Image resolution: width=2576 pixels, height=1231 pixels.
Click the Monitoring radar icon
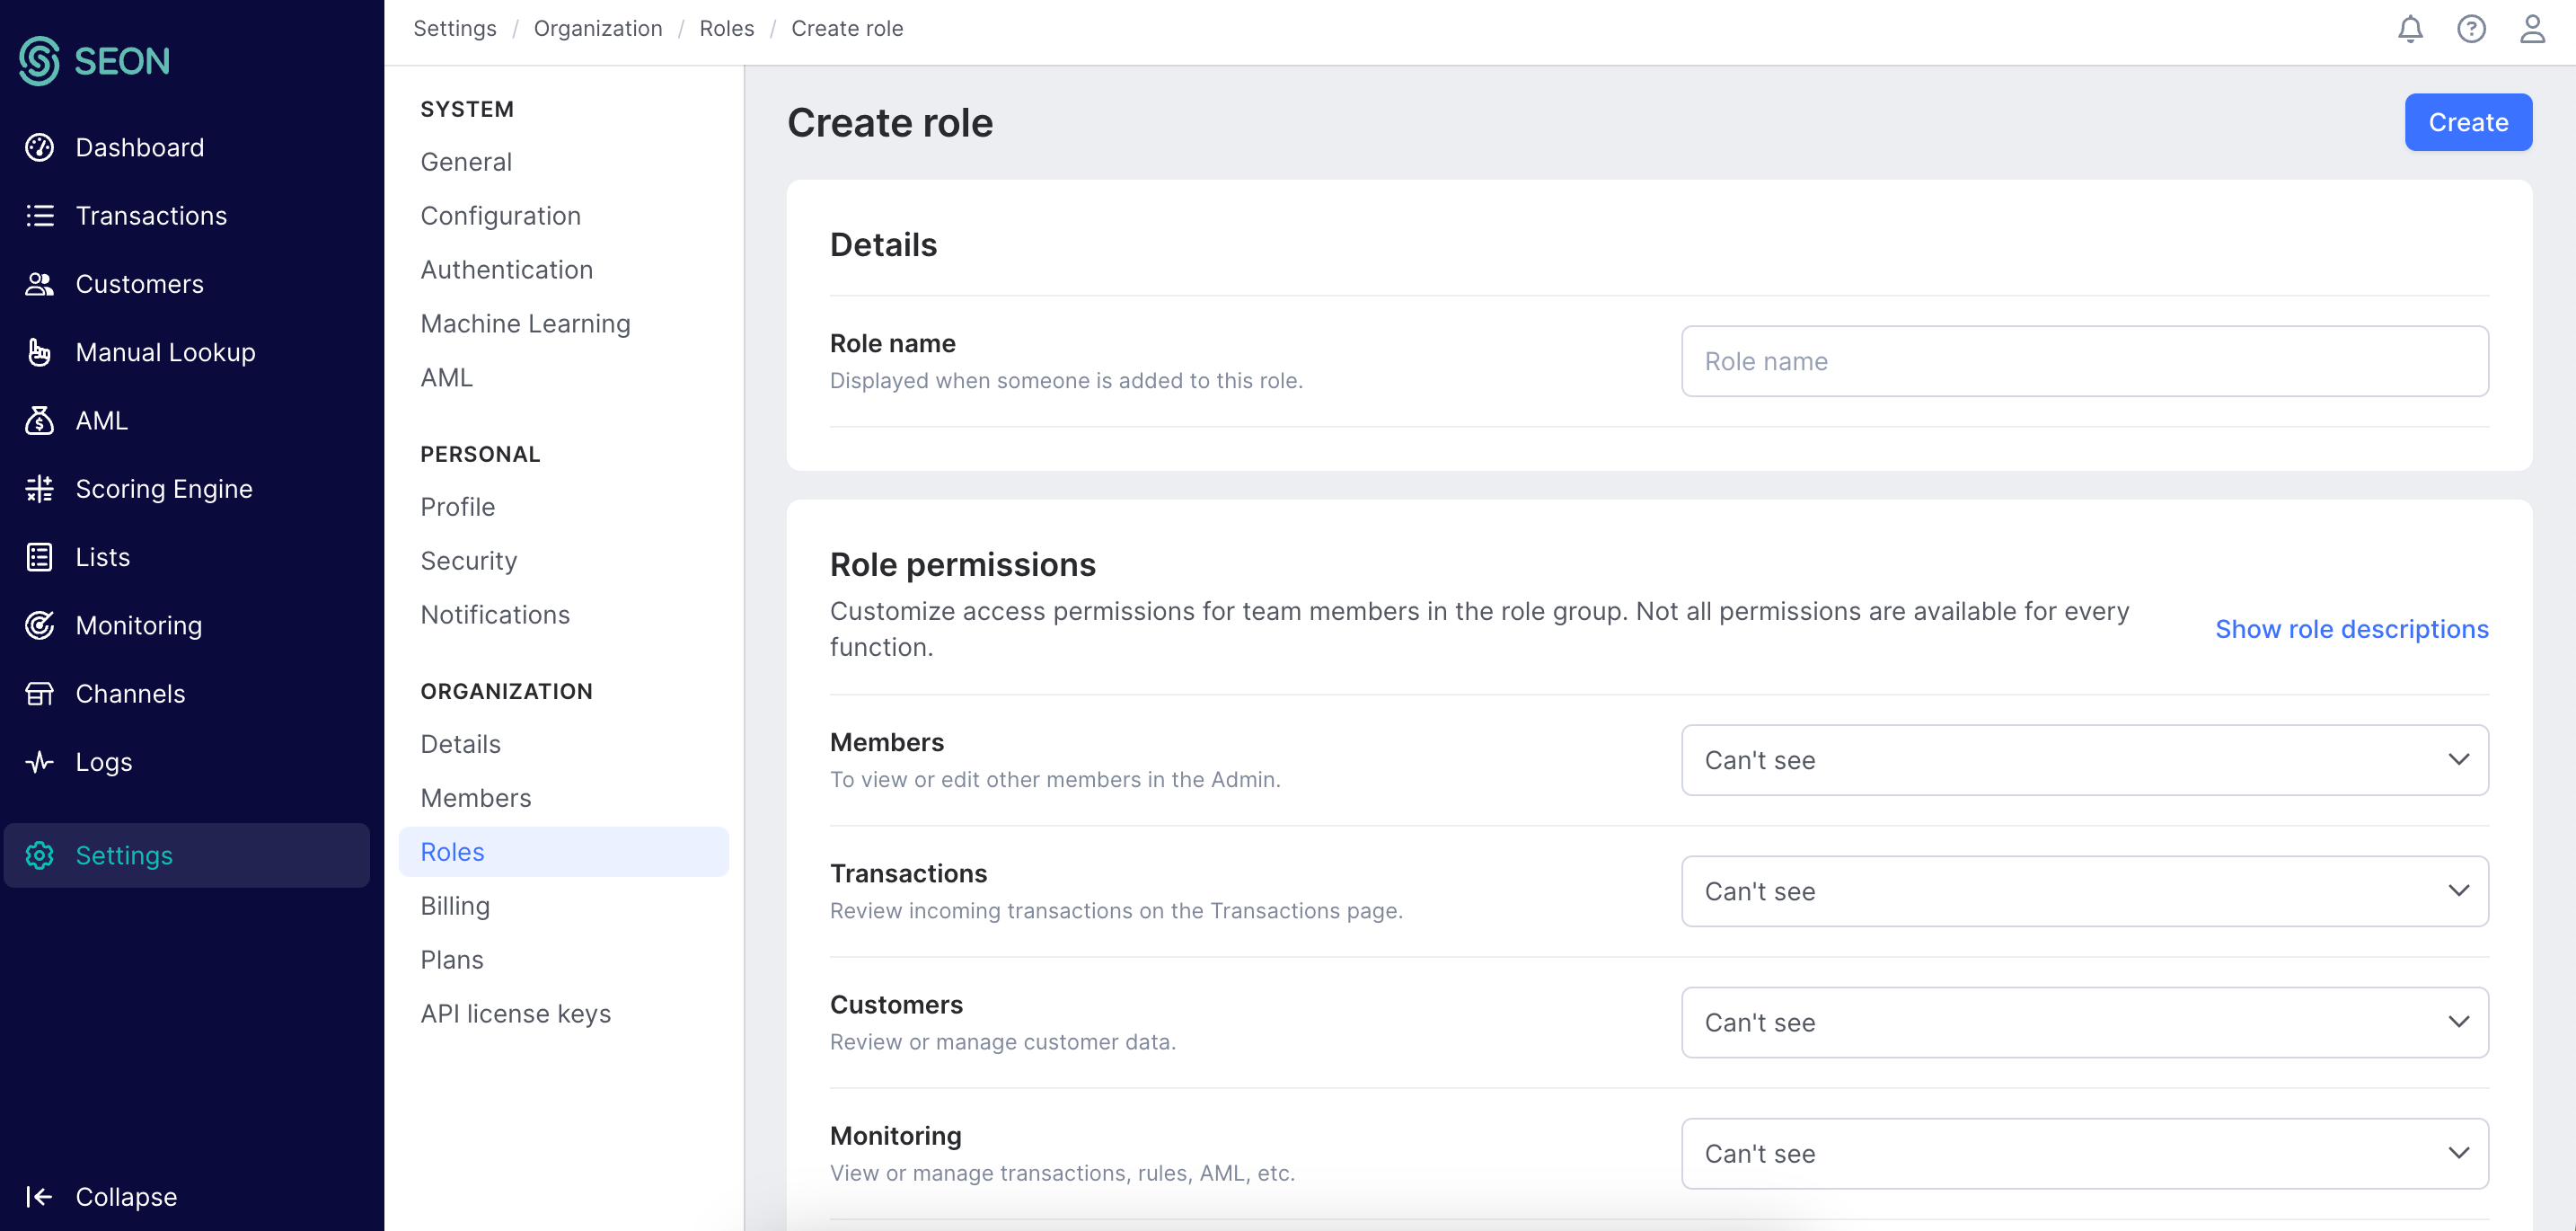point(40,626)
